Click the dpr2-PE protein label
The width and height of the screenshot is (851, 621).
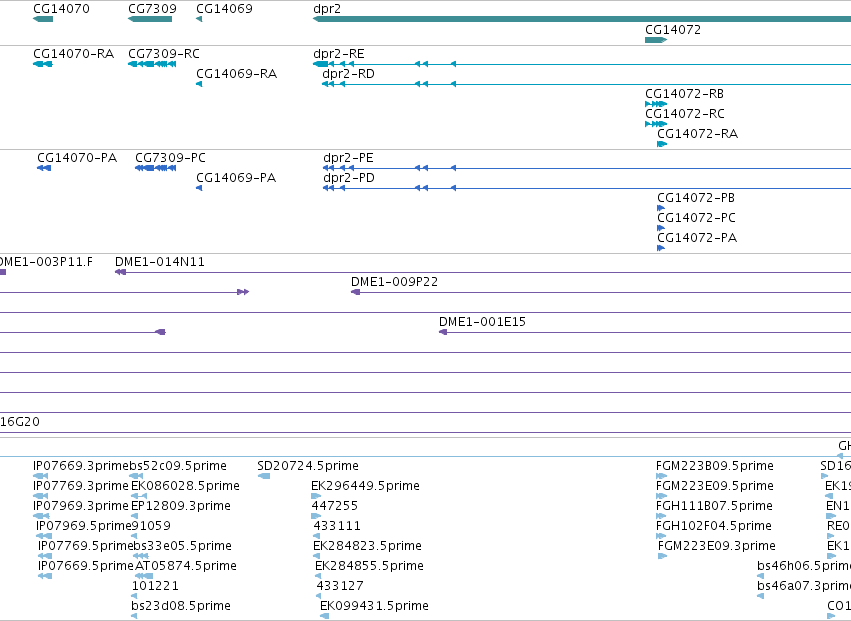point(348,159)
